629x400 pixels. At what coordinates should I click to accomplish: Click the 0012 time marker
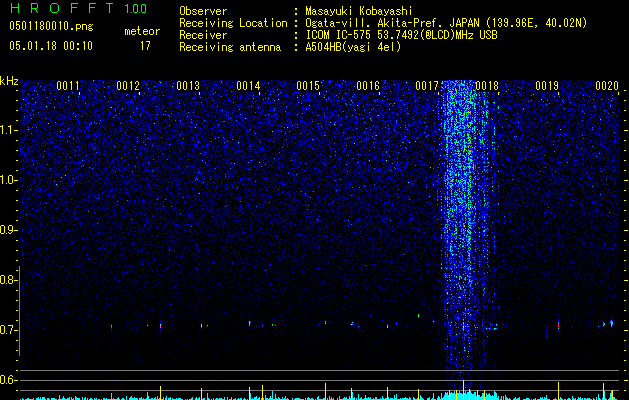128,86
